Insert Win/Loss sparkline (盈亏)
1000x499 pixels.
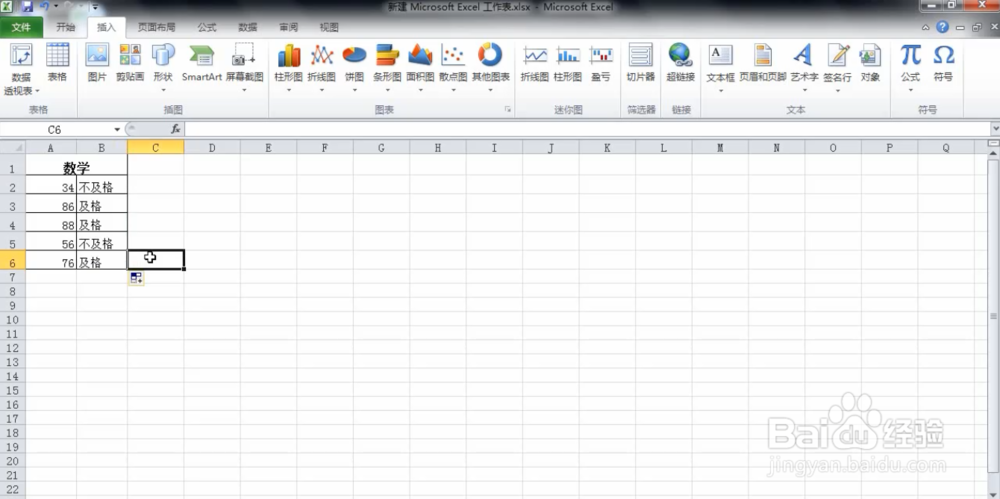601,63
